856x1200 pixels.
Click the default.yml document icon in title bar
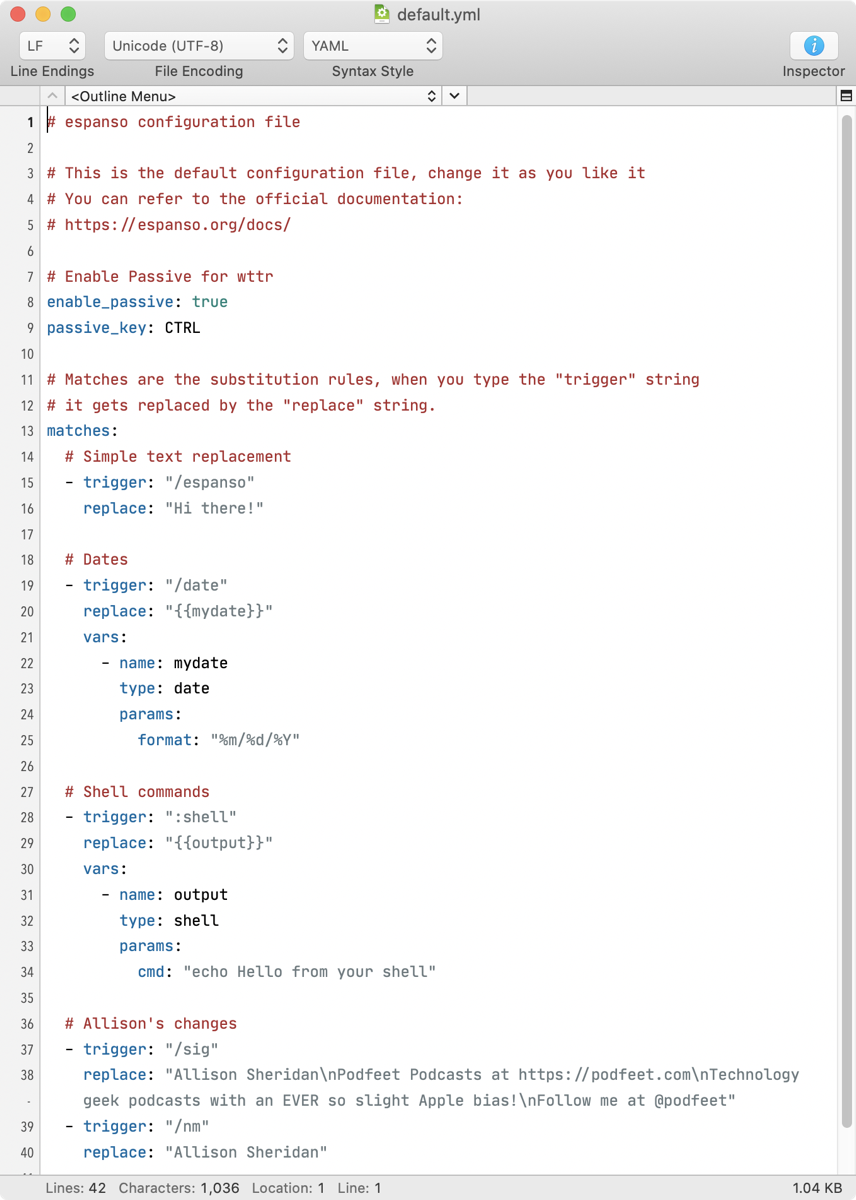pos(382,14)
